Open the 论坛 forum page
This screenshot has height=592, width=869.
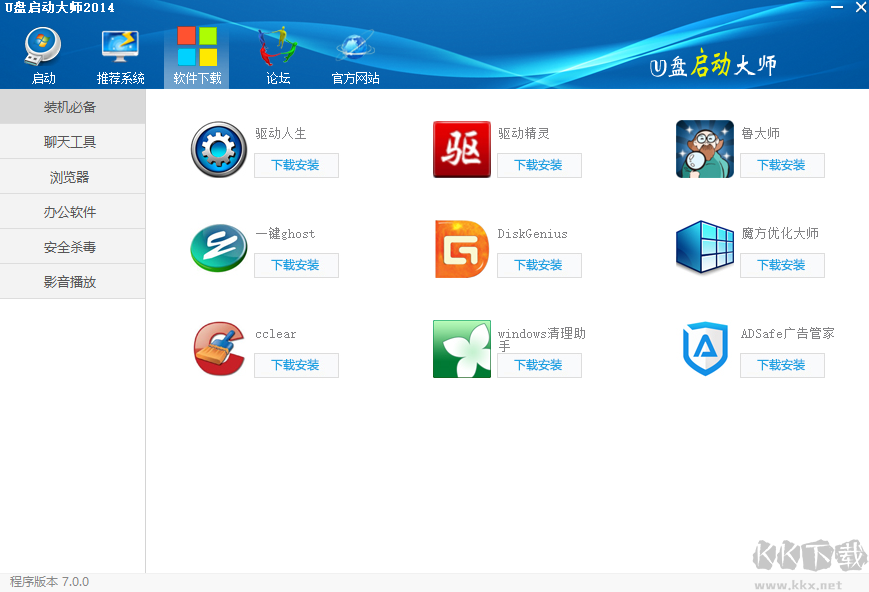point(278,56)
